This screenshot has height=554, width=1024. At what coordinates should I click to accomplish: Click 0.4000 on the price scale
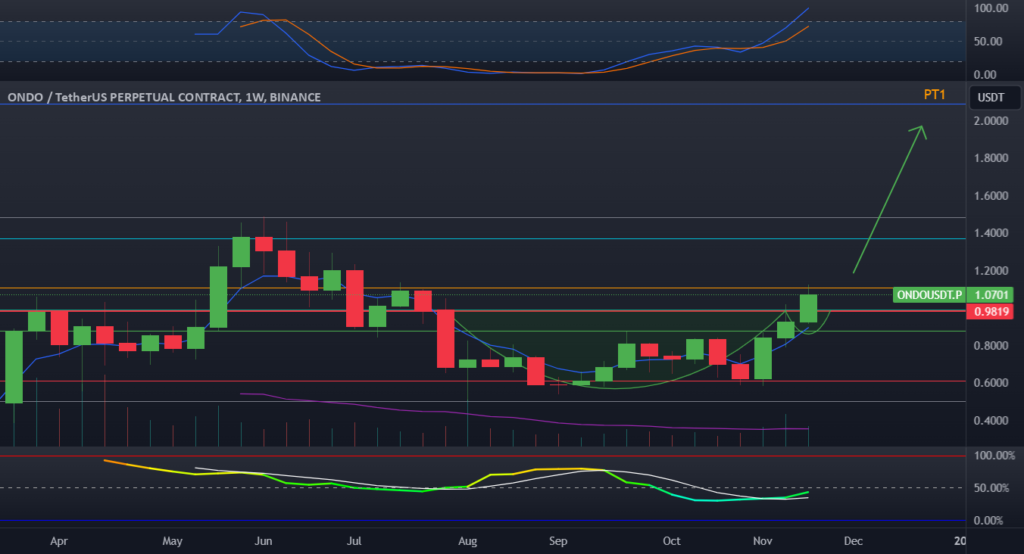[988, 421]
